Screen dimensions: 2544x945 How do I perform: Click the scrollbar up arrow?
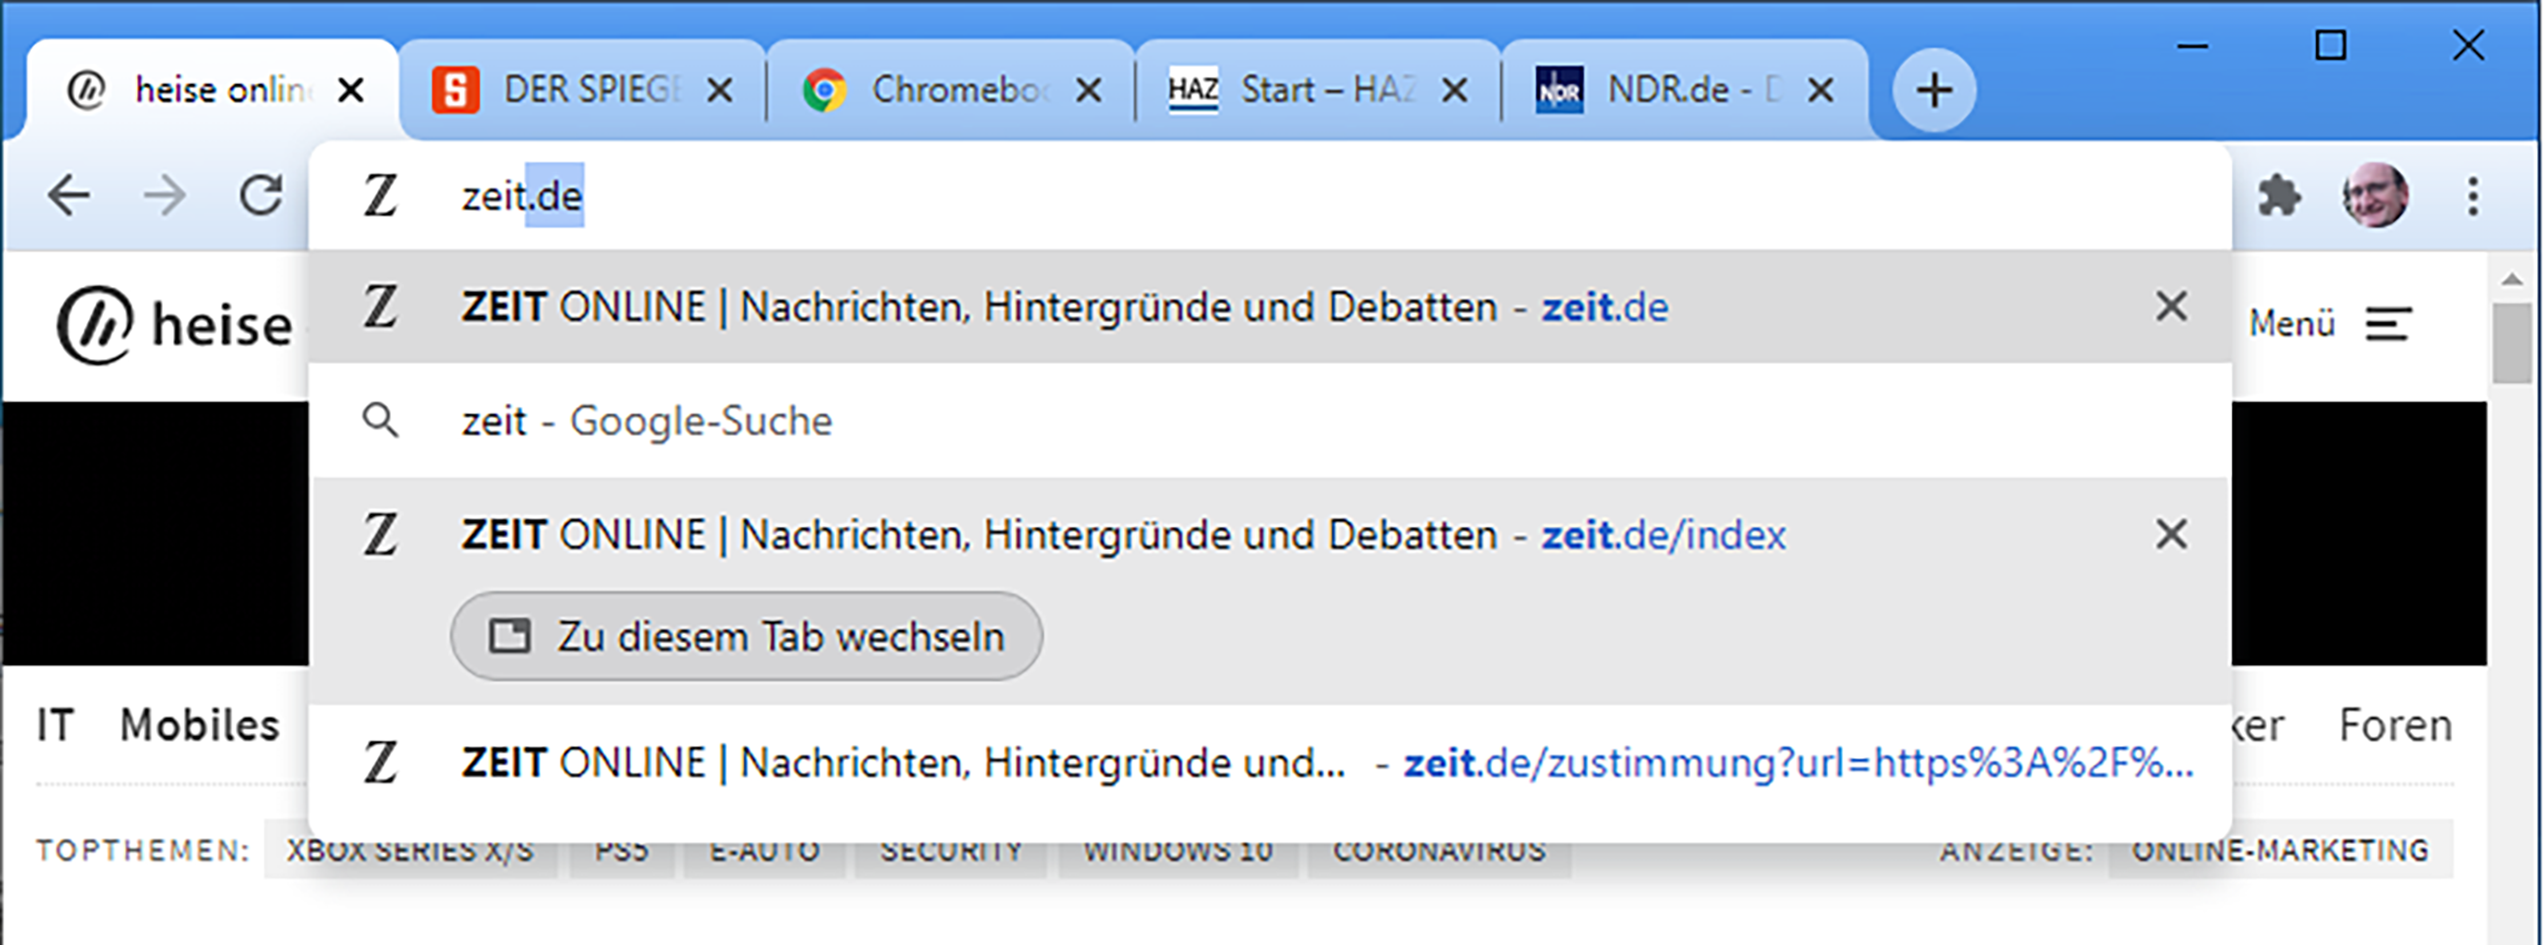pyautogui.click(x=2511, y=280)
